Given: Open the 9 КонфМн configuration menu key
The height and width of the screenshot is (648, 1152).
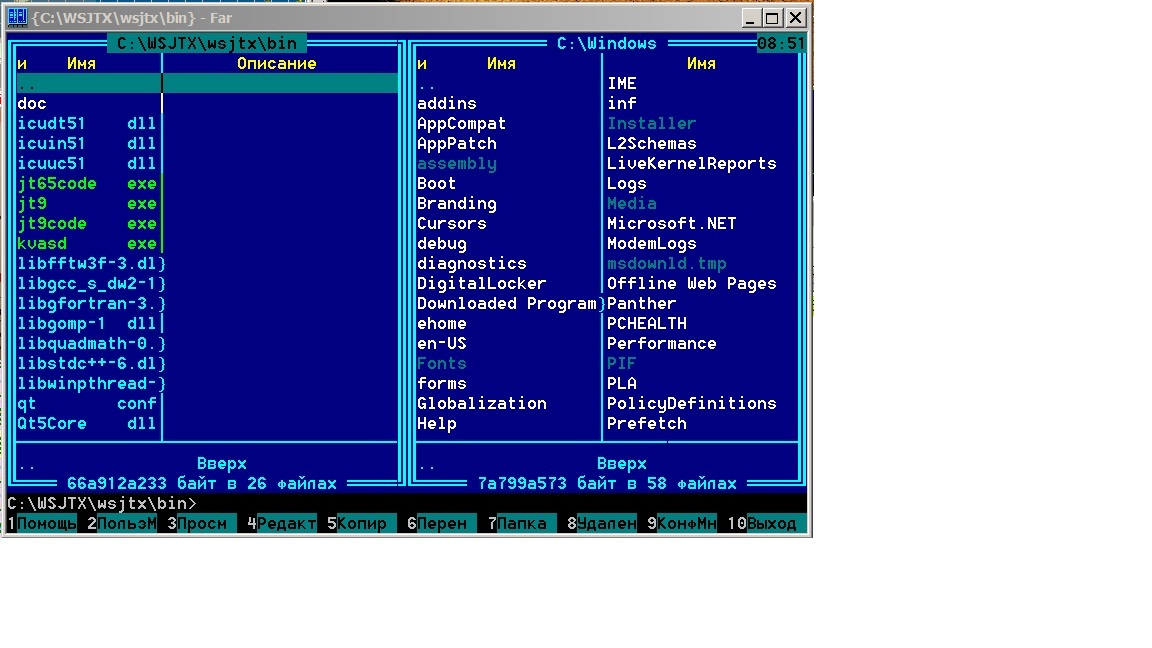Looking at the screenshot, I should coord(686,523).
